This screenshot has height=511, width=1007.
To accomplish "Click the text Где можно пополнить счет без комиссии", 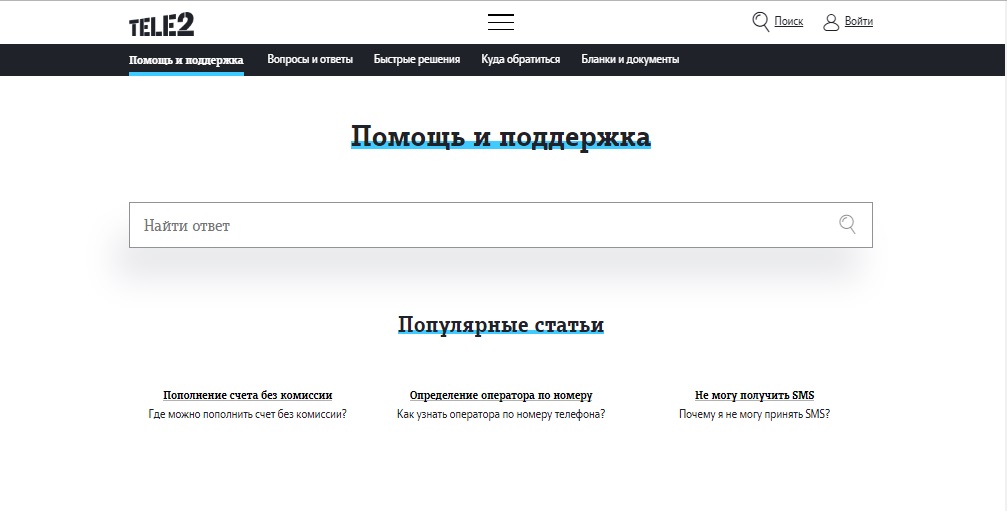I will [247, 414].
